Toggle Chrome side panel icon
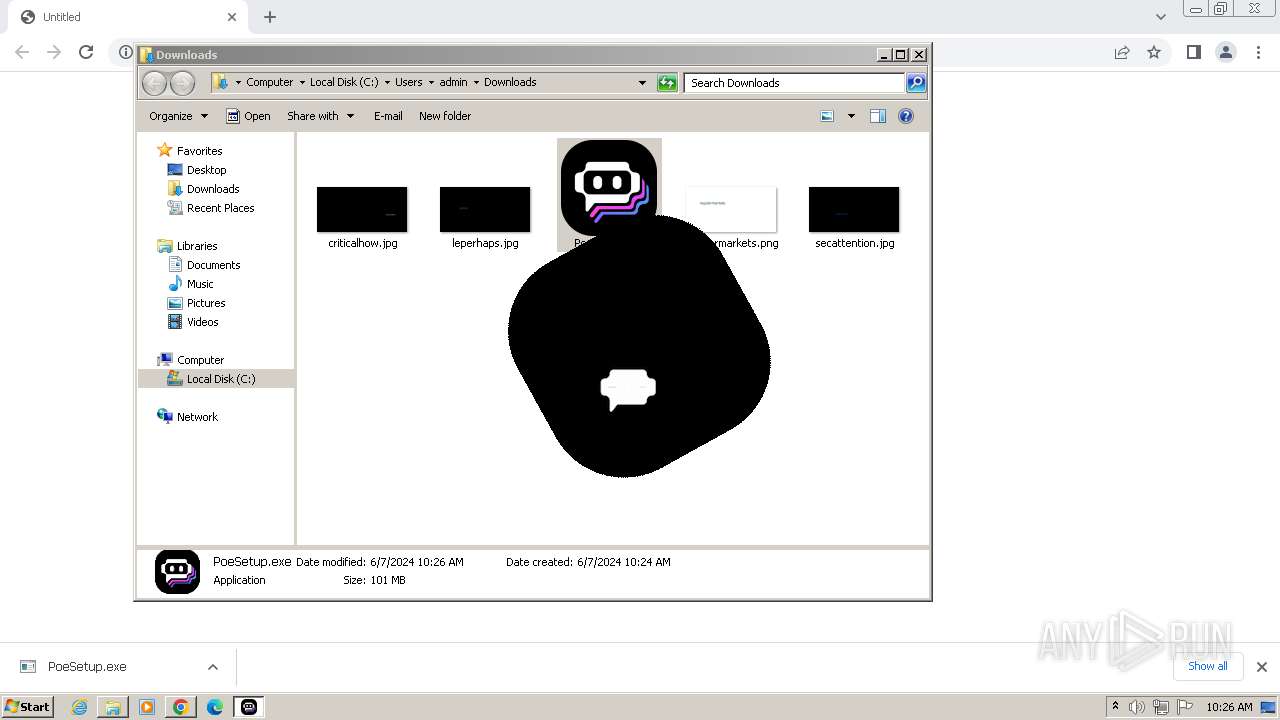 click(1193, 52)
